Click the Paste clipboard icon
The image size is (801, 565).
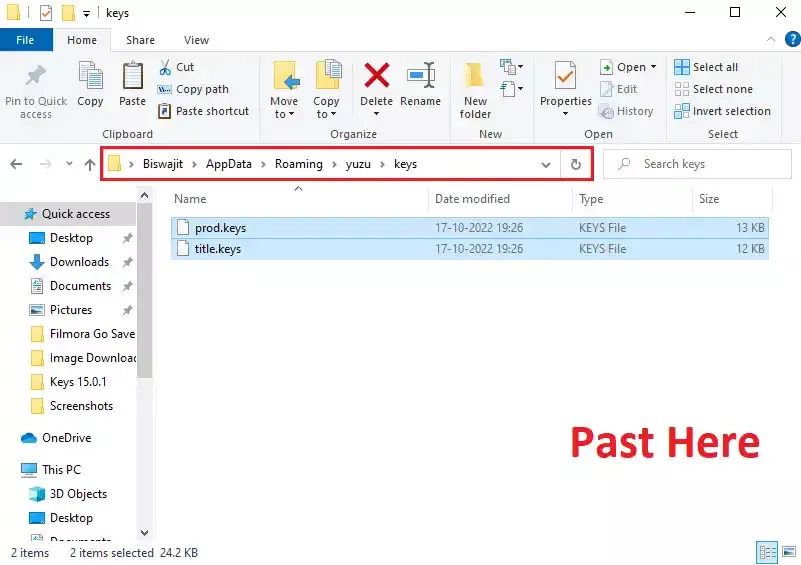click(x=132, y=76)
